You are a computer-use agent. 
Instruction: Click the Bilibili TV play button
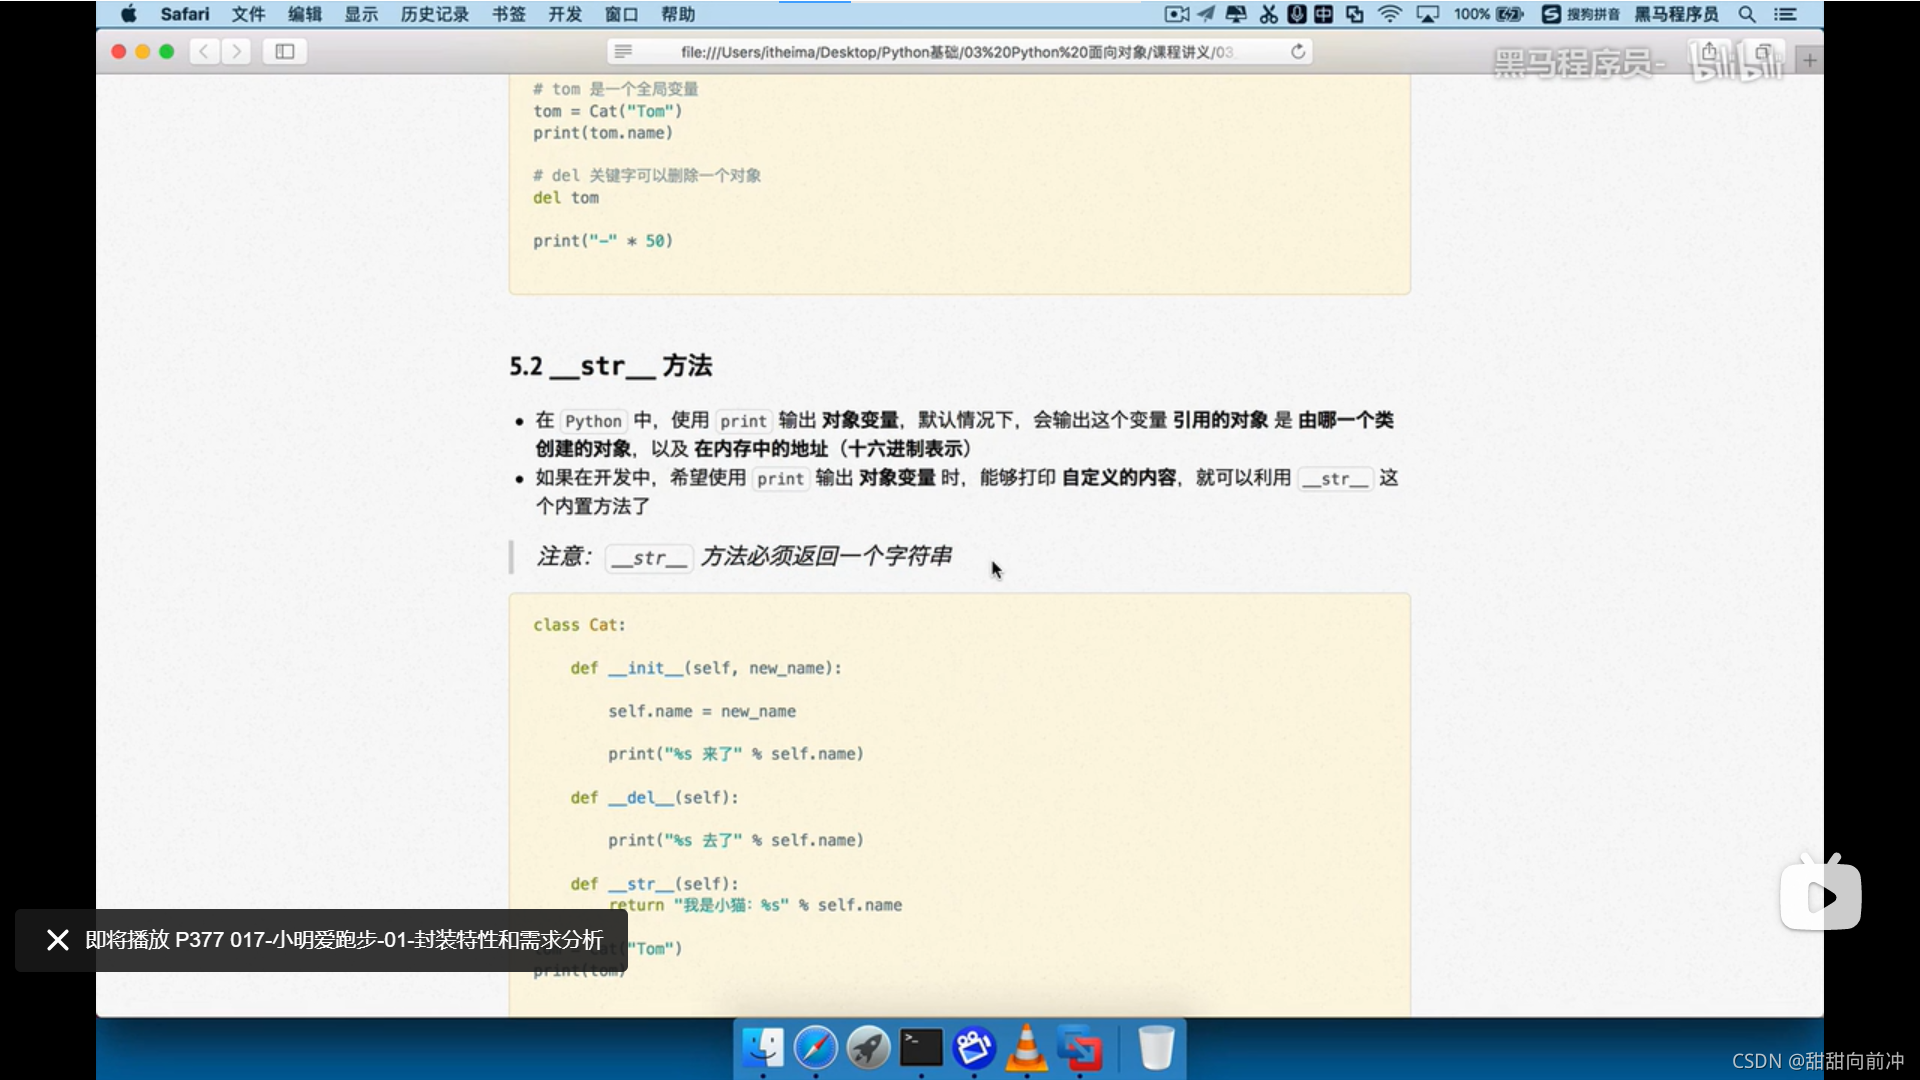pos(1821,893)
